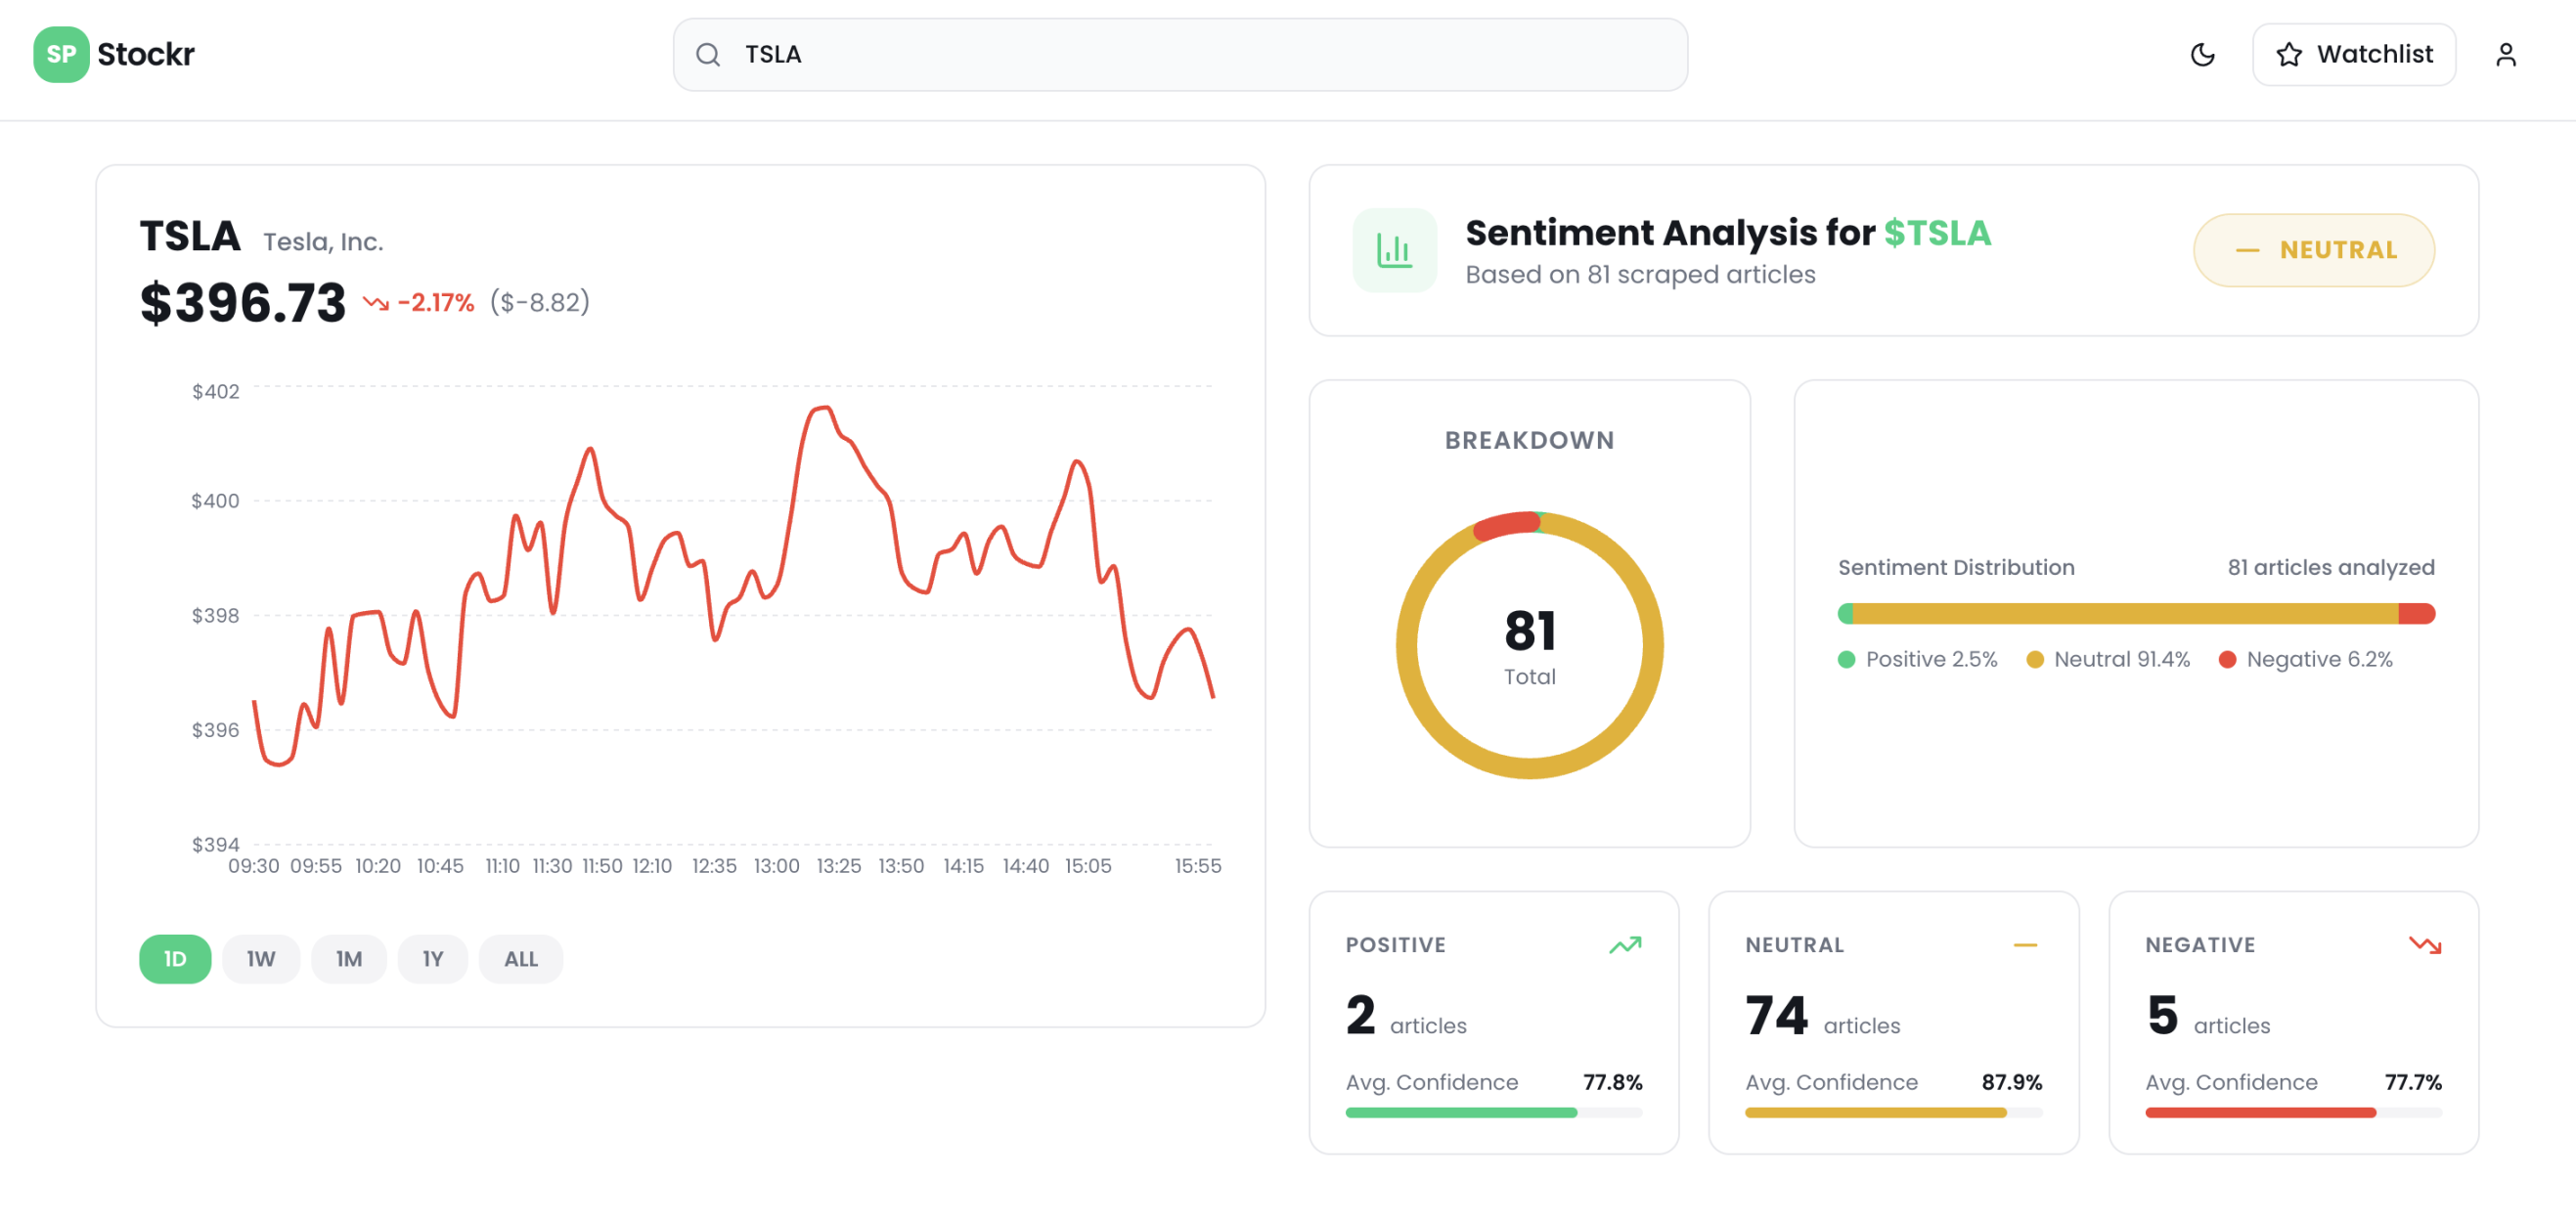Show ALL time chart range
The width and height of the screenshot is (2576, 1222).
point(520,959)
